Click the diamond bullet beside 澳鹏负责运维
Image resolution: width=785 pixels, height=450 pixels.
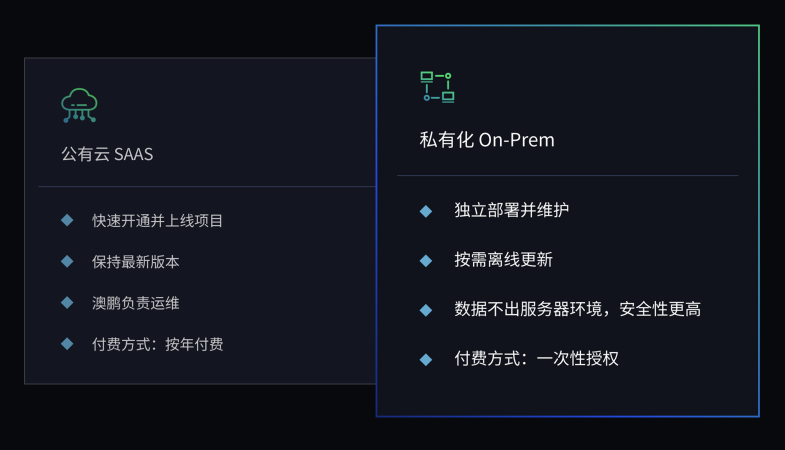click(67, 303)
